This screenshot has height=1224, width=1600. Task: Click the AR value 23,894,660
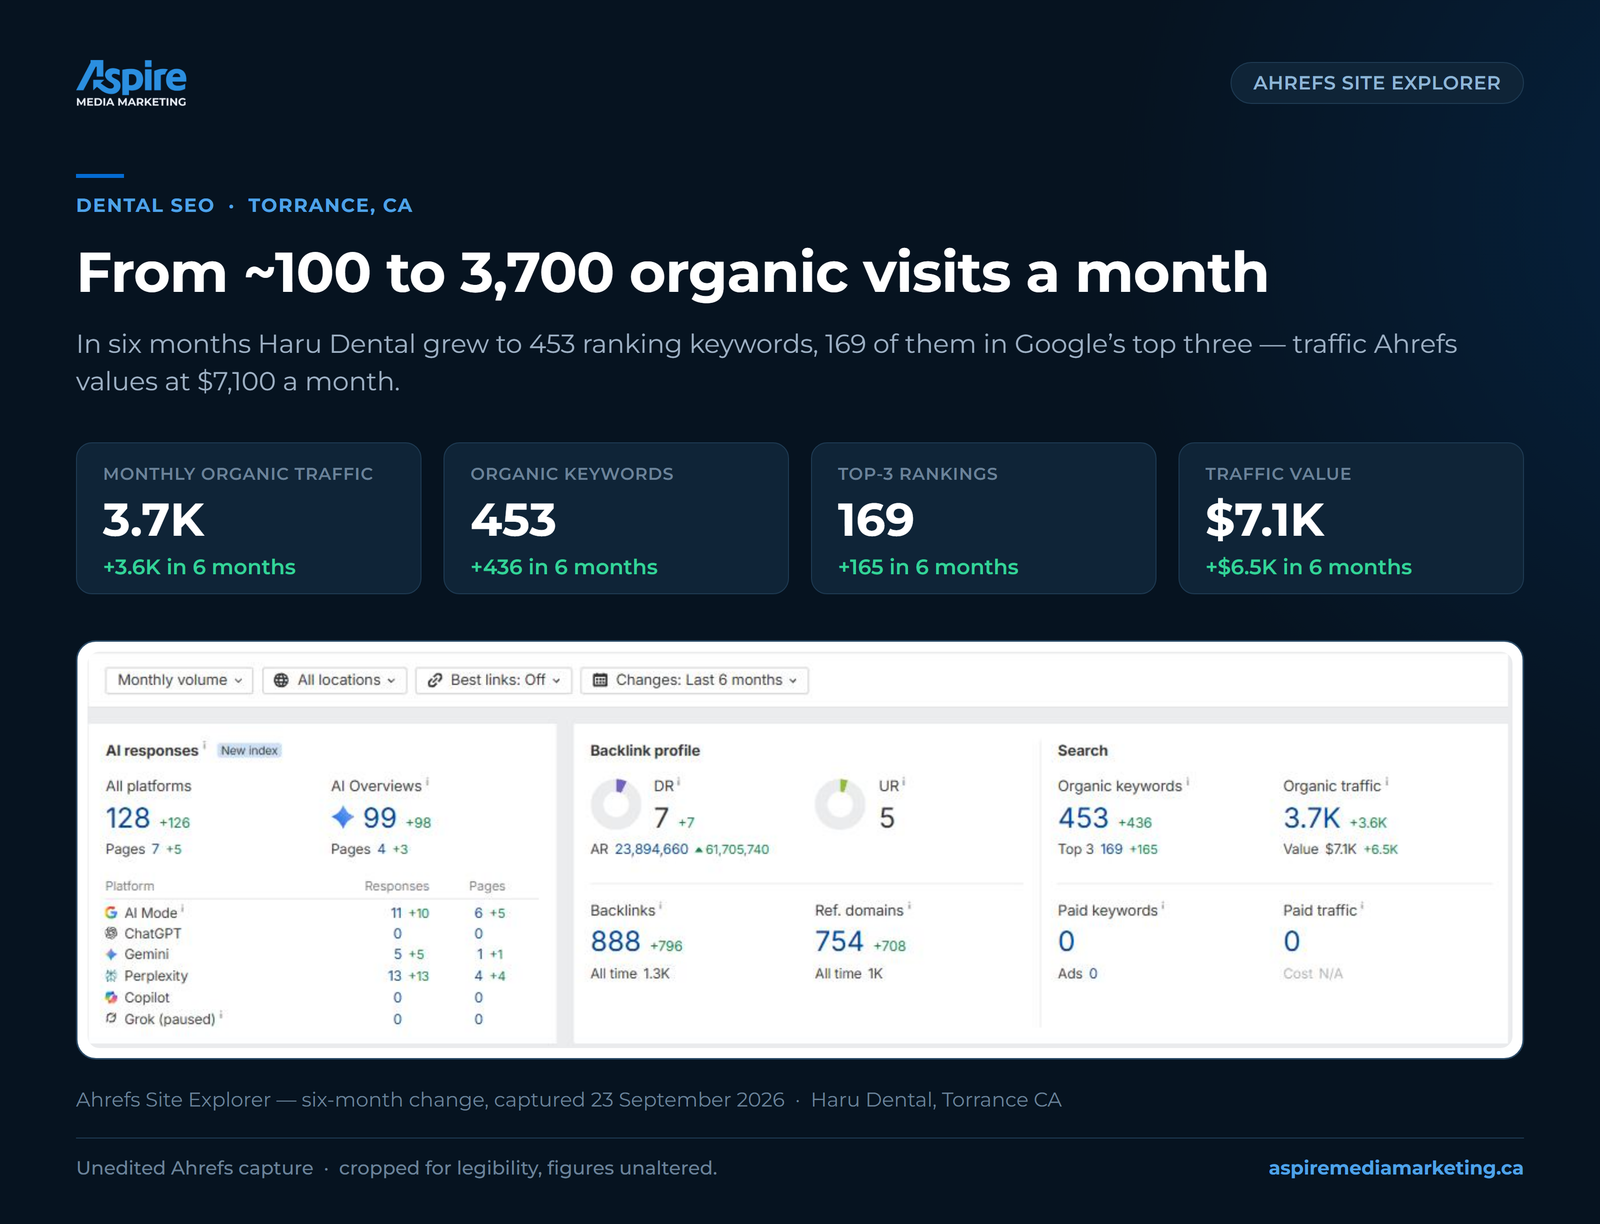point(652,849)
